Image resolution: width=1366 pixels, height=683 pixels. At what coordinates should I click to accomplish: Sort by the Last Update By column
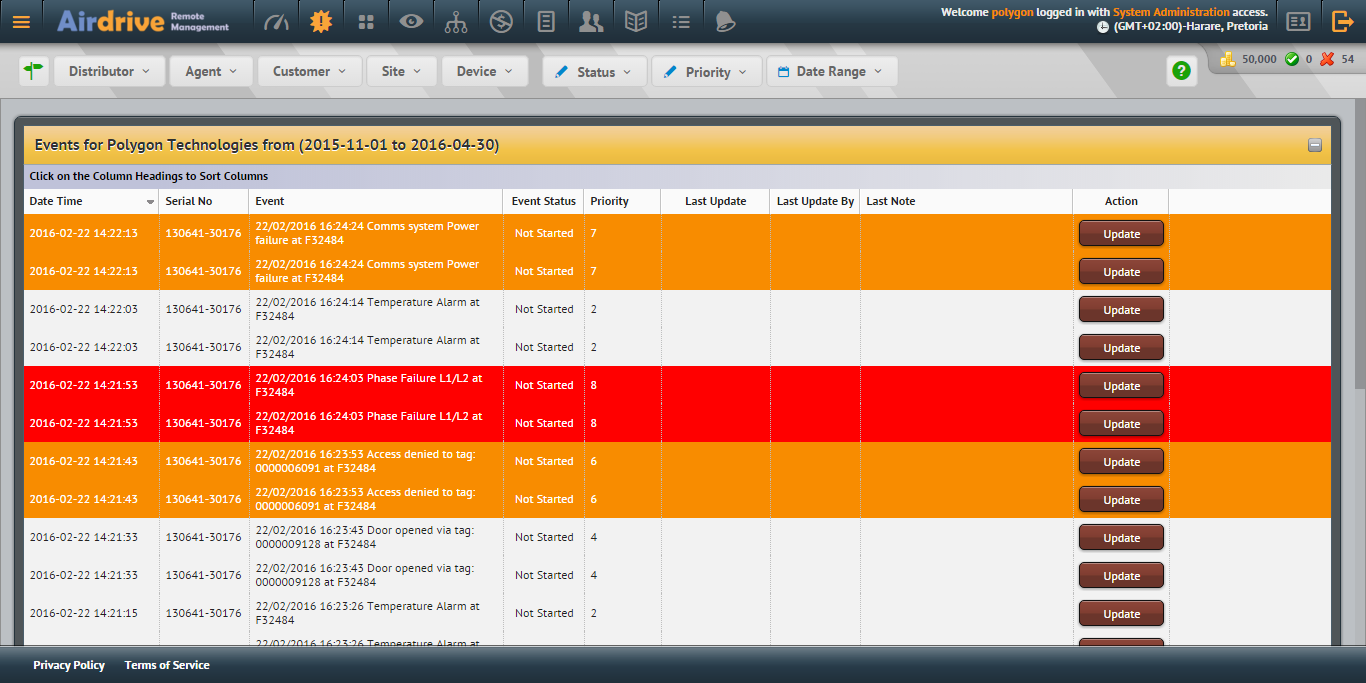click(x=815, y=201)
